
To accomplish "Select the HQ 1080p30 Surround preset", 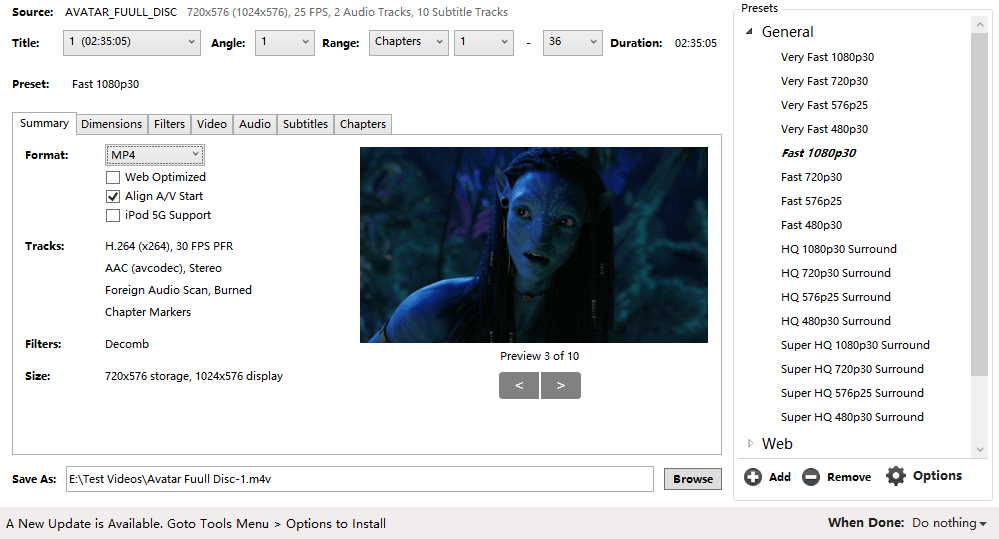I will (838, 249).
